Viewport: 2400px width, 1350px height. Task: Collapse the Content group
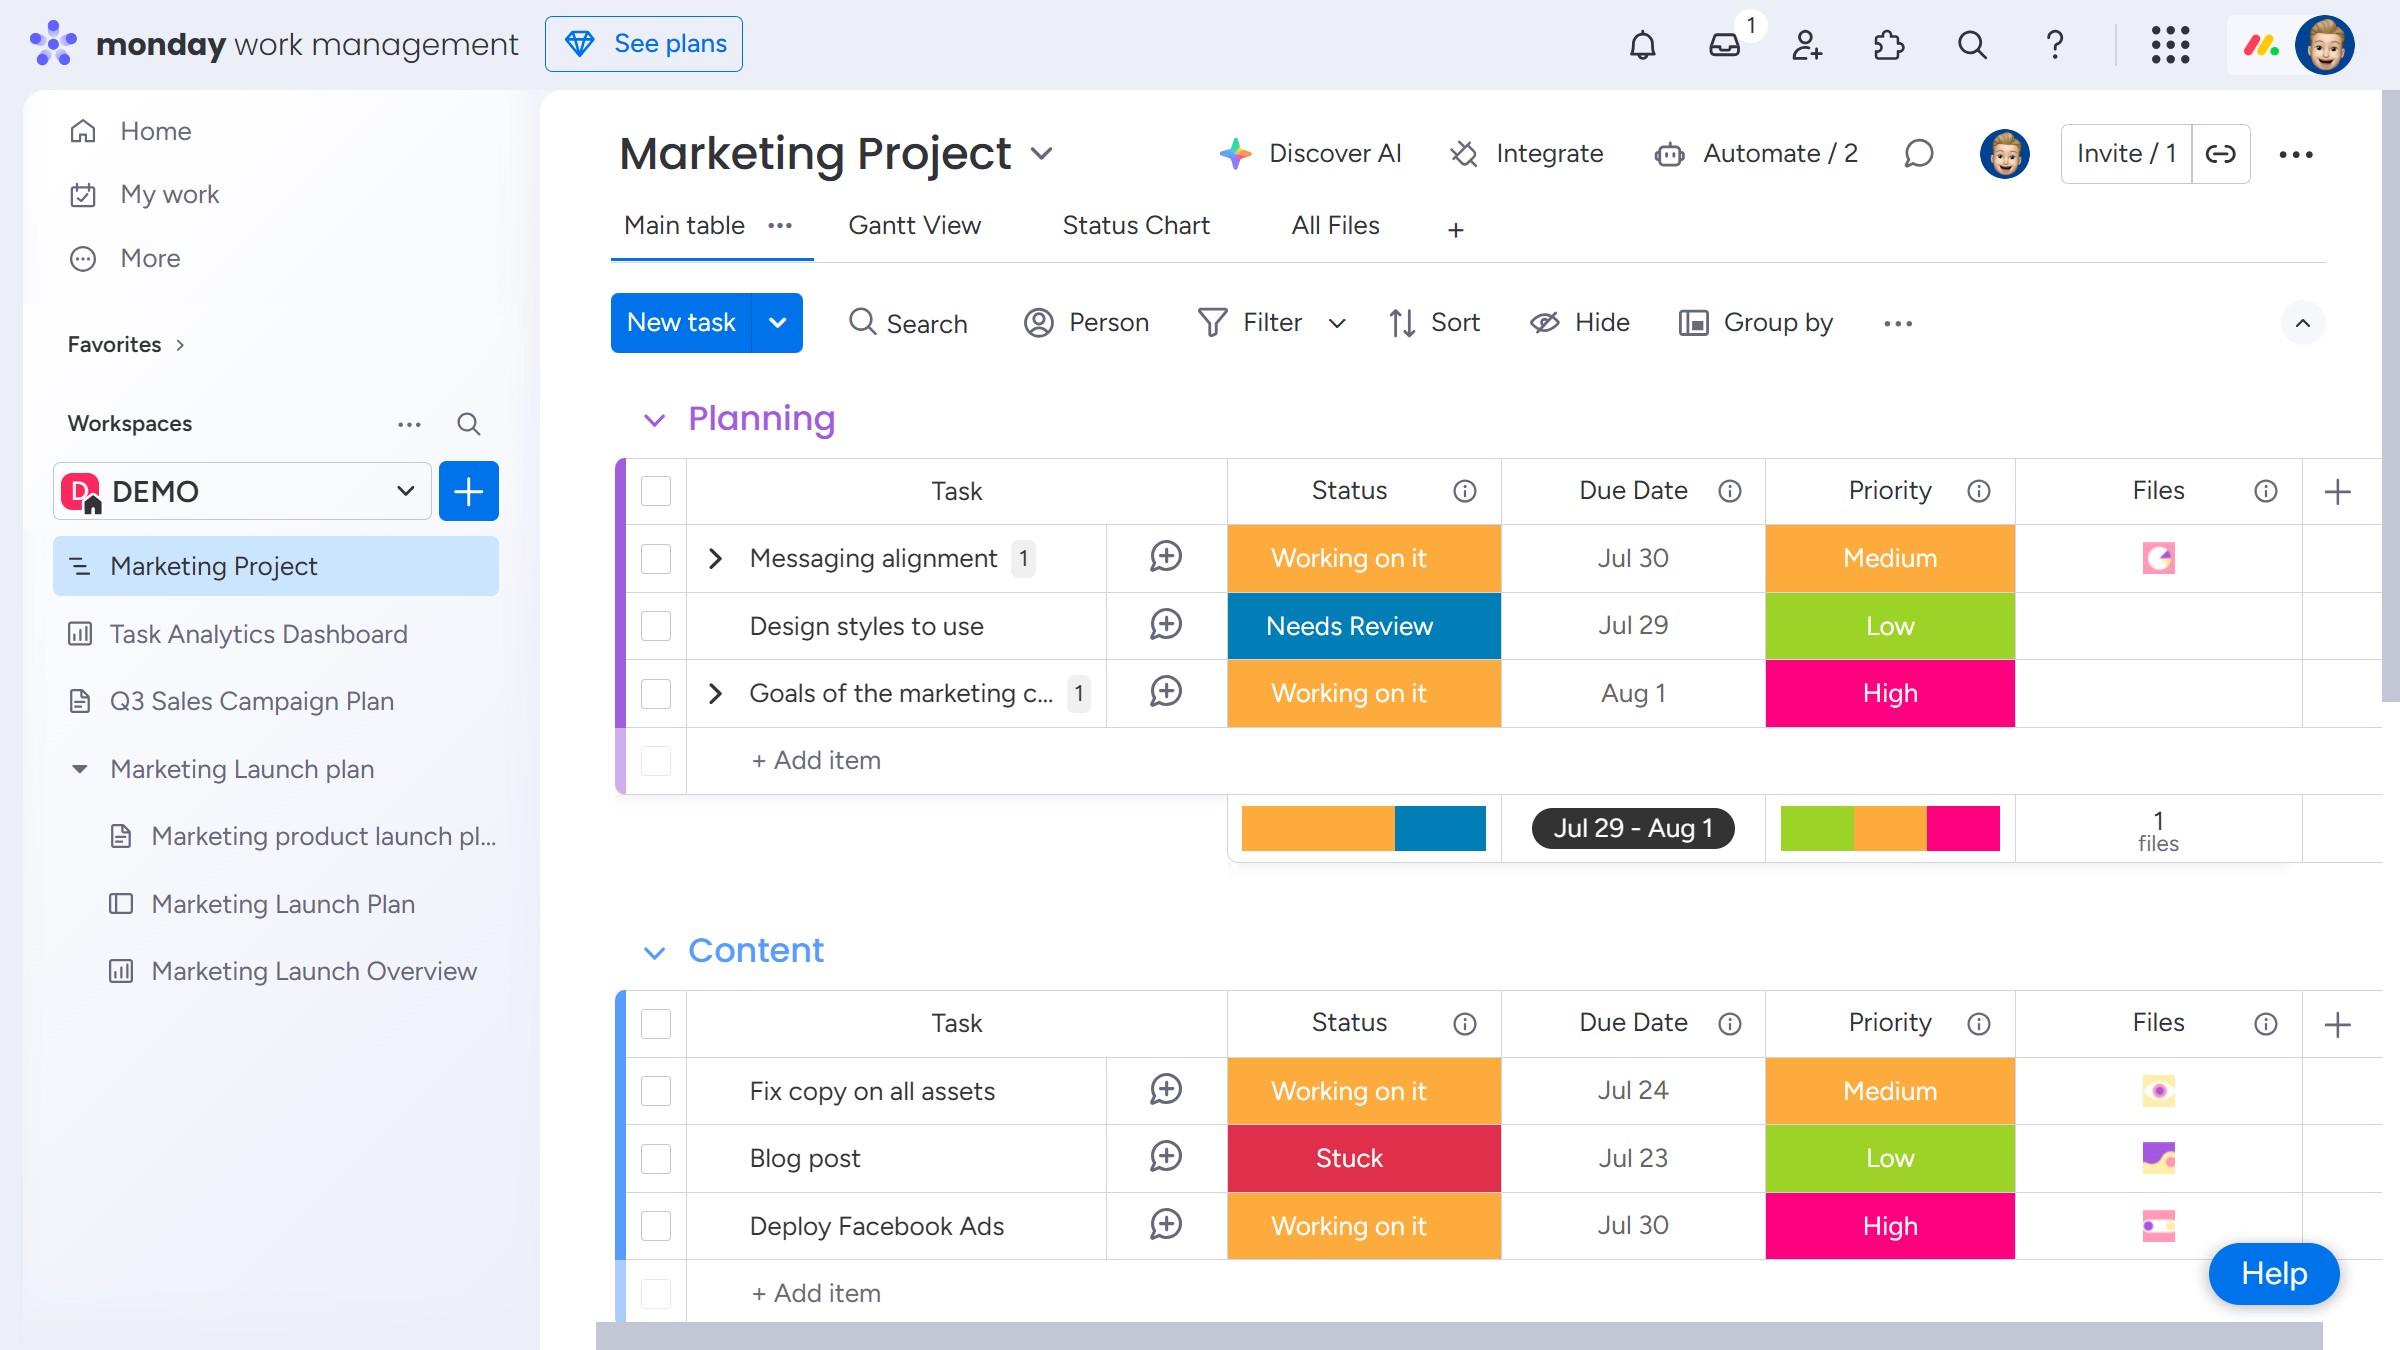click(654, 952)
